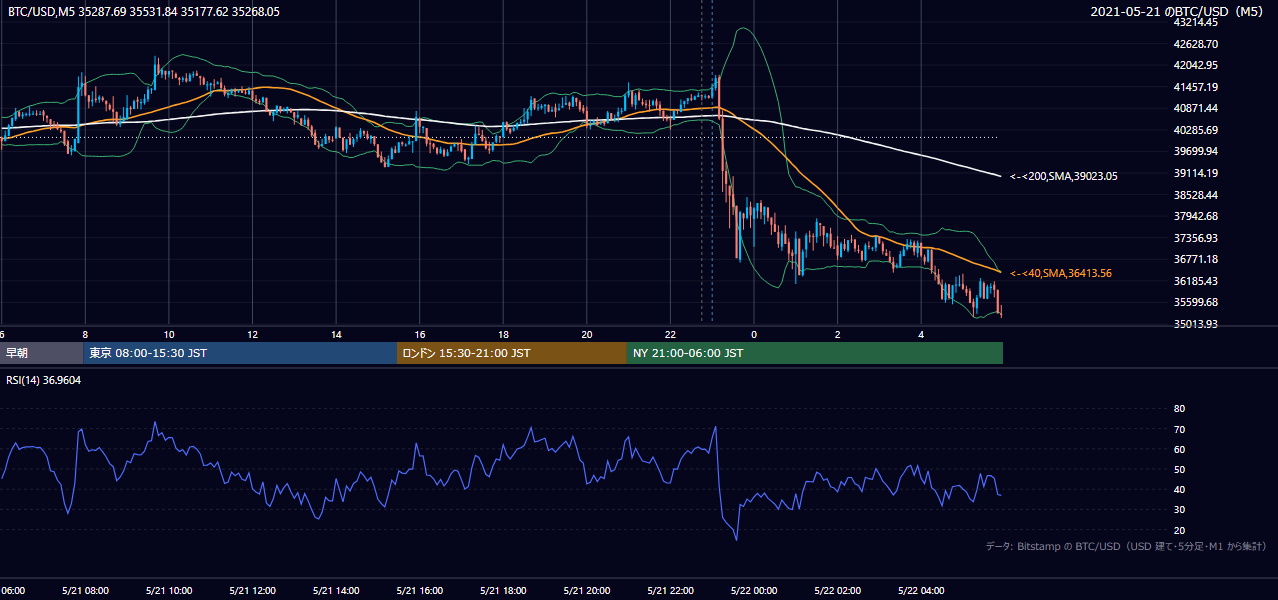
Task: Click RSI scale value 60
Action: (1179, 449)
